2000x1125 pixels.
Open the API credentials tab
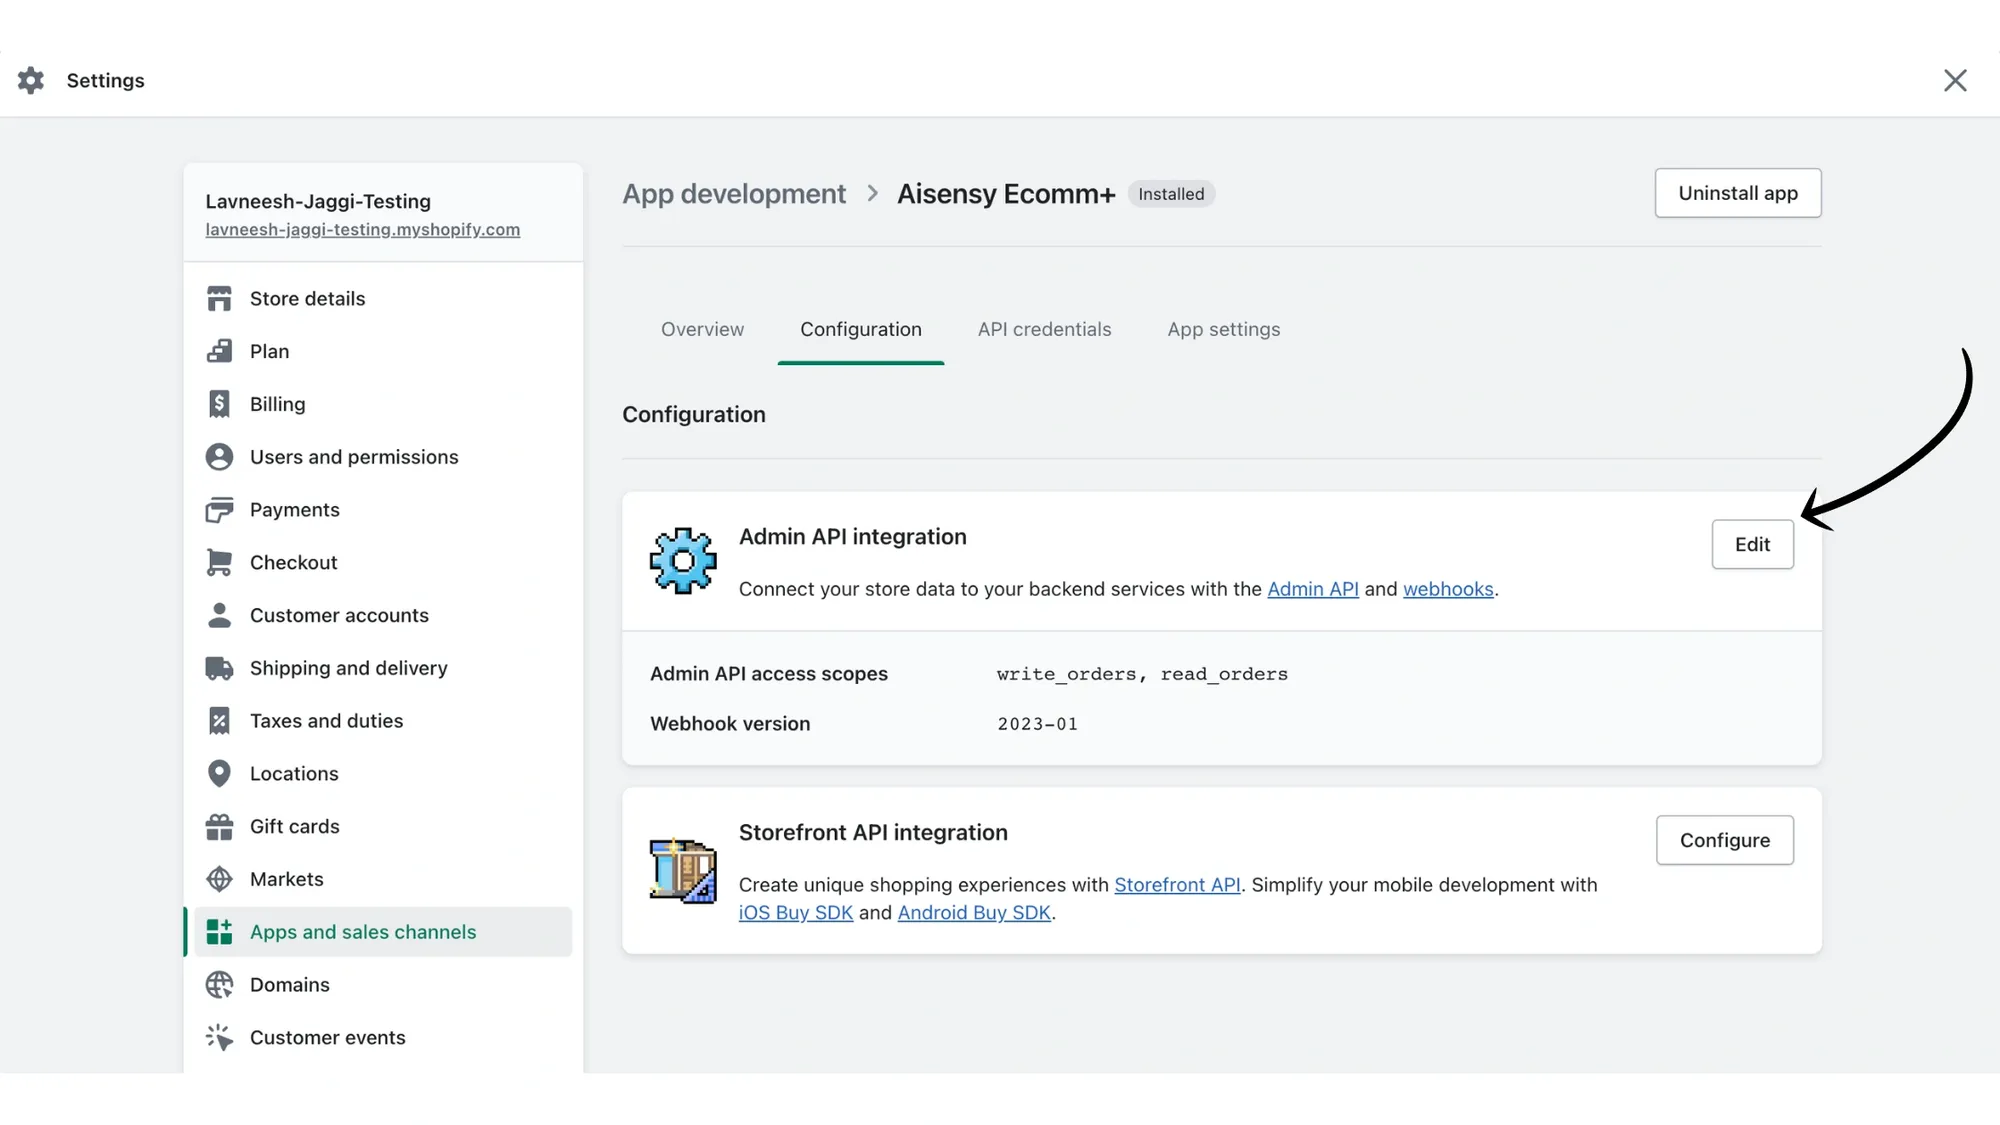1044,329
